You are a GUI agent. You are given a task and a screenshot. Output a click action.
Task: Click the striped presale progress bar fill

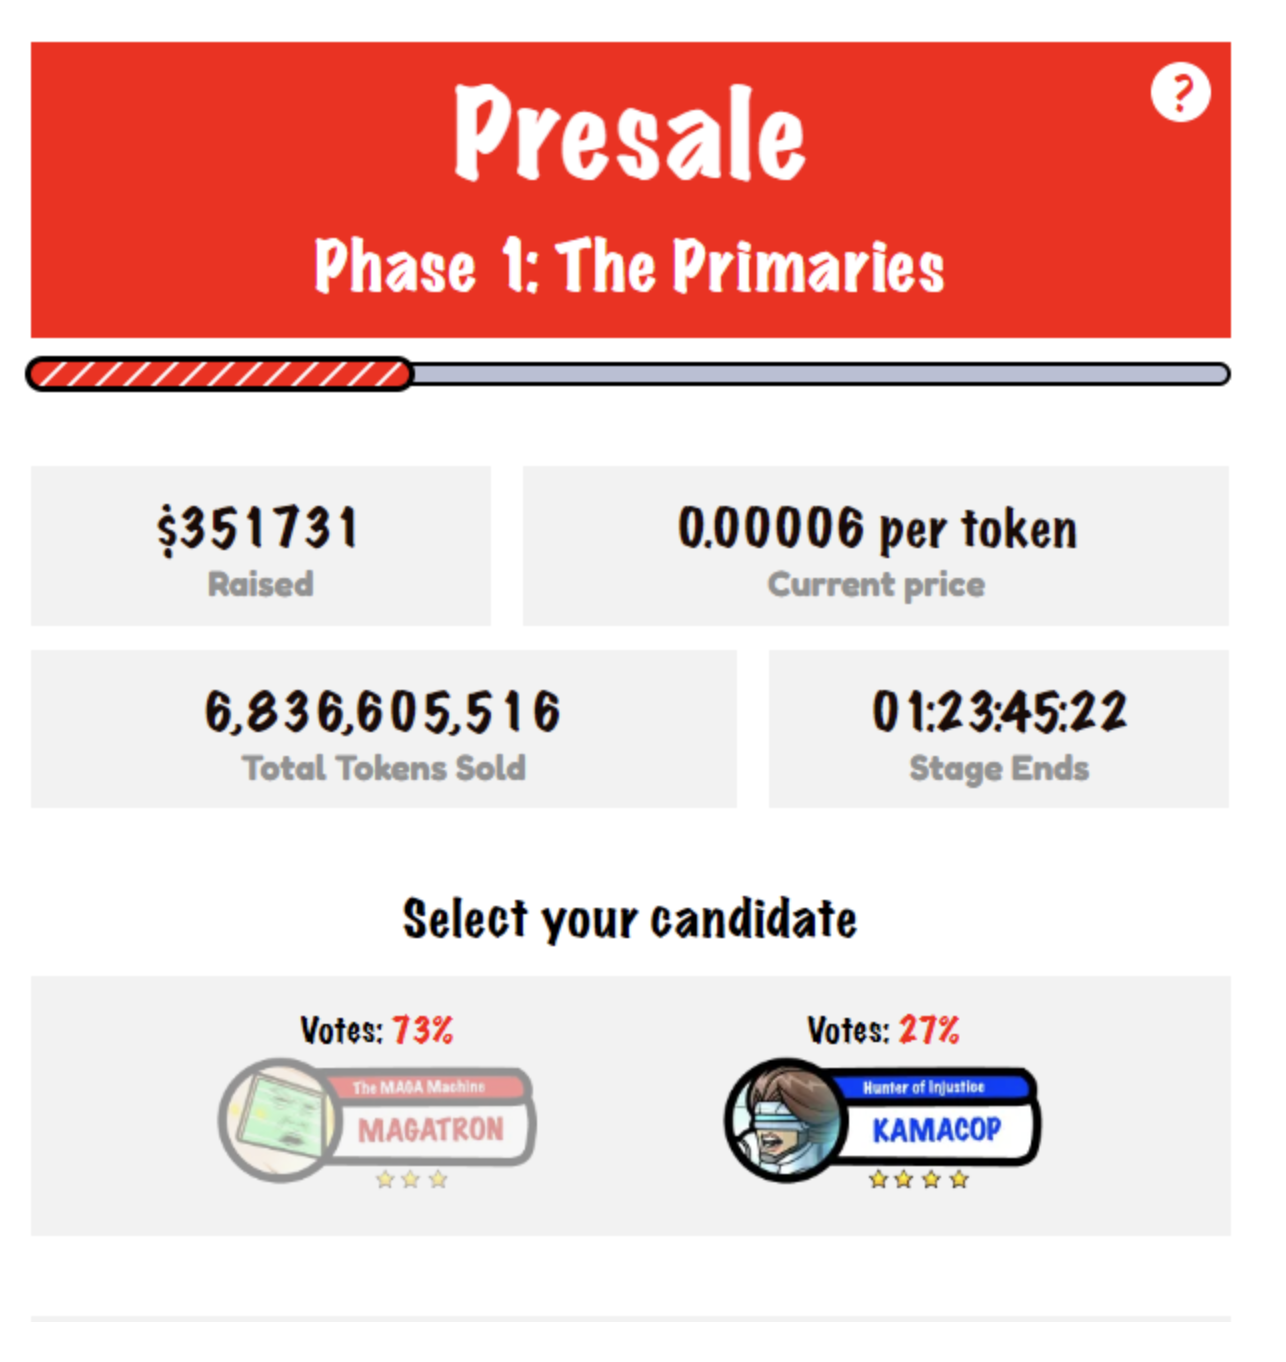point(220,374)
